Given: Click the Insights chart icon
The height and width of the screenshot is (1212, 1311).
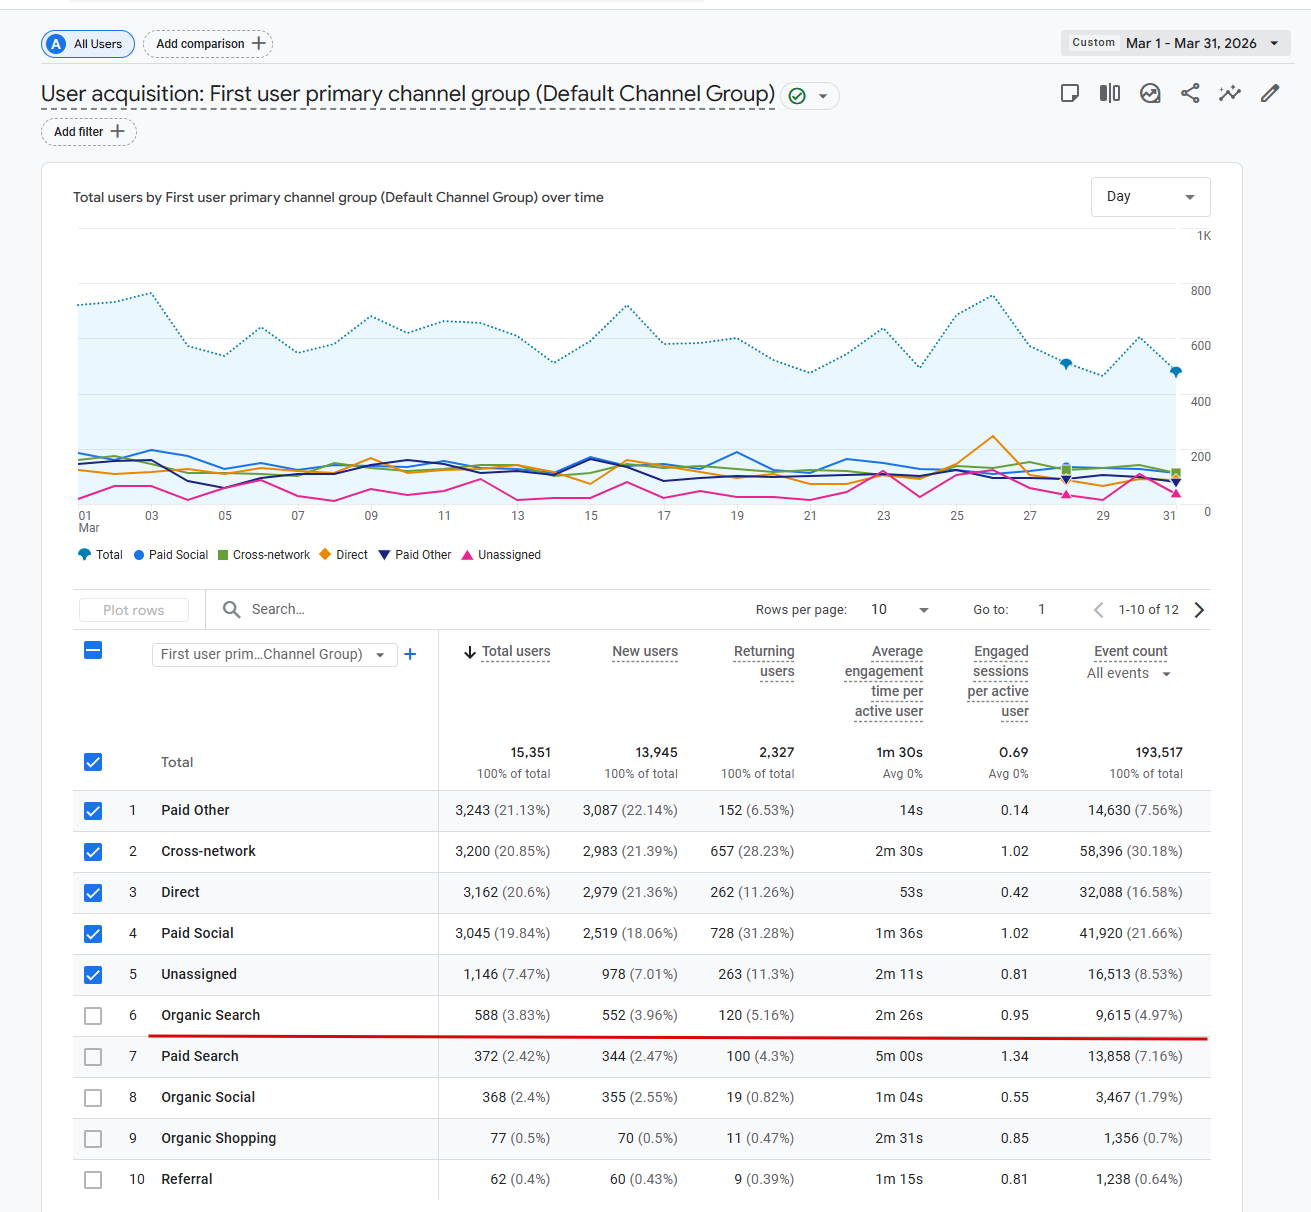Looking at the screenshot, I should (1150, 94).
